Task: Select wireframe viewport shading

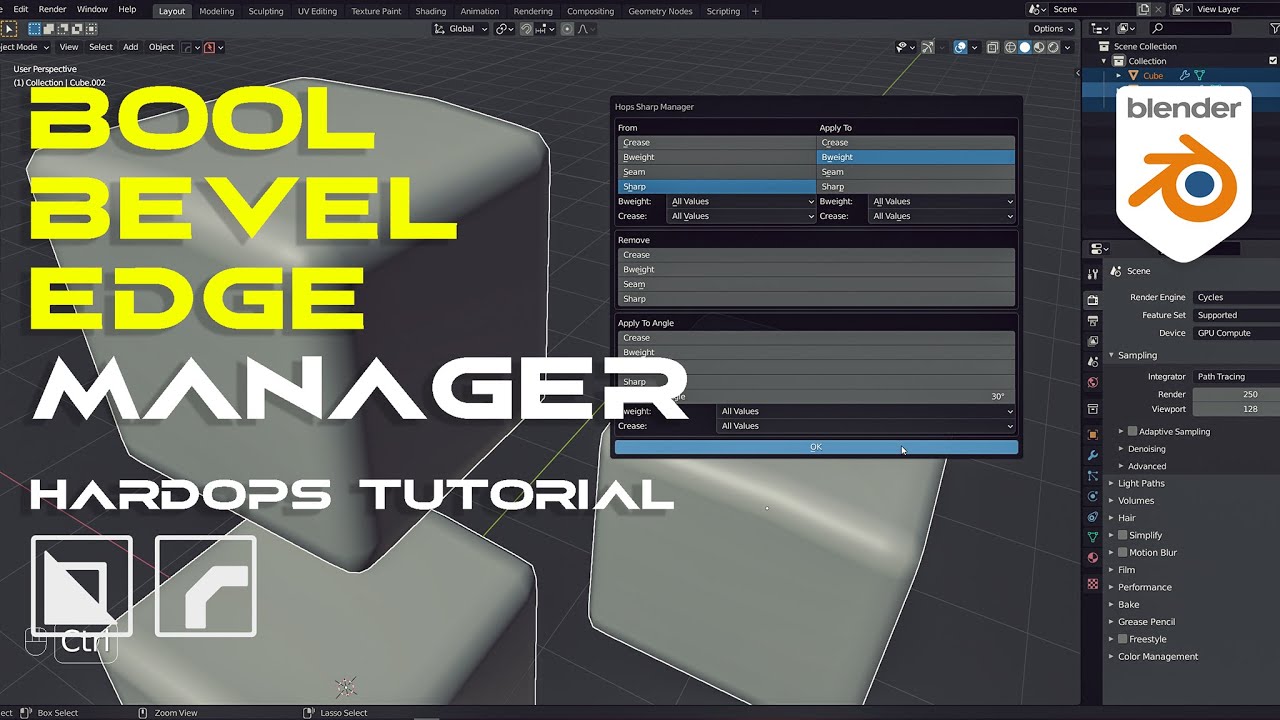Action: [x=1010, y=47]
